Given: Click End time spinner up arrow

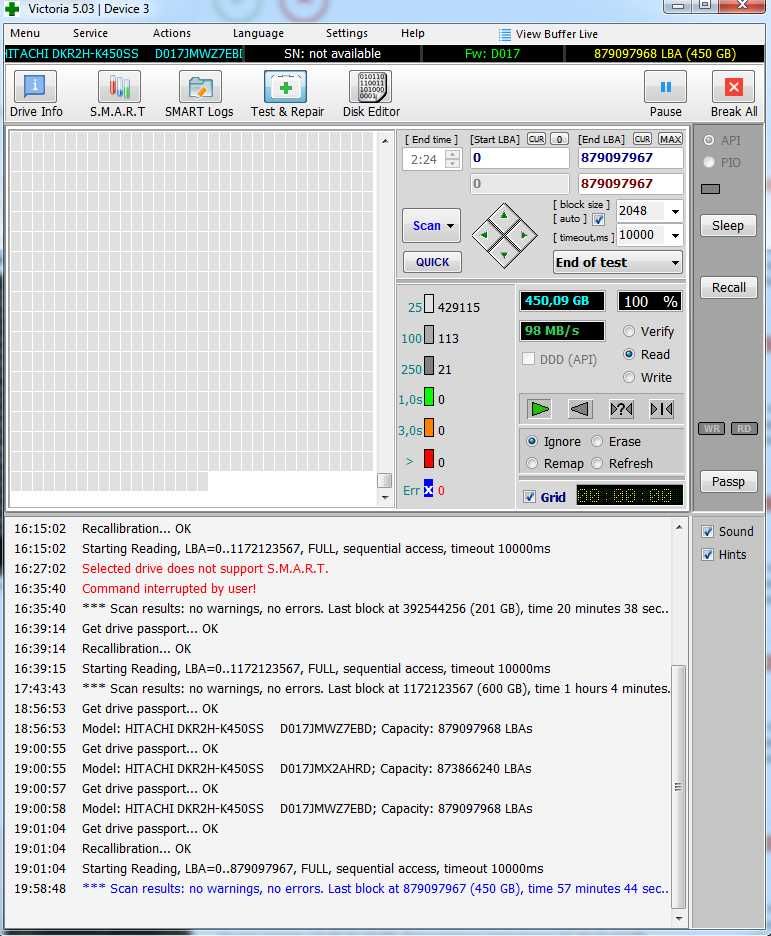Looking at the screenshot, I should 454,155.
